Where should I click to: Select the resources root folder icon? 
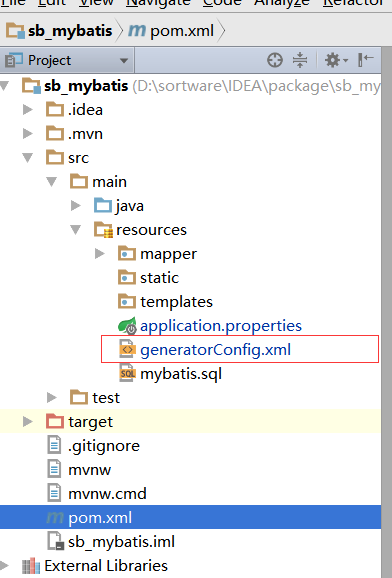103,230
